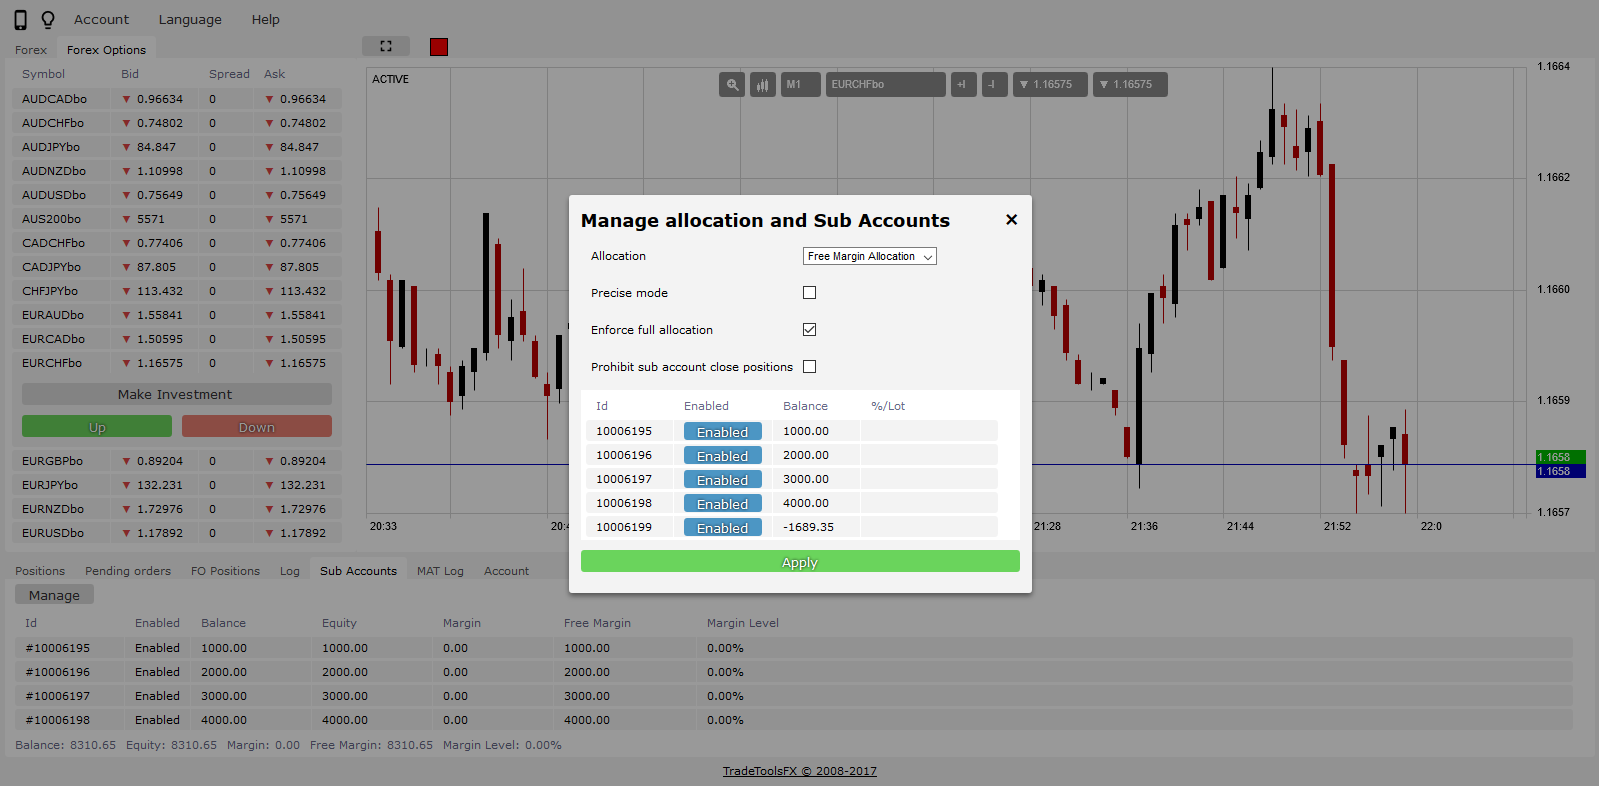This screenshot has width=1599, height=786.
Task: Click the lightbulb icon in top bar
Action: pyautogui.click(x=47, y=20)
